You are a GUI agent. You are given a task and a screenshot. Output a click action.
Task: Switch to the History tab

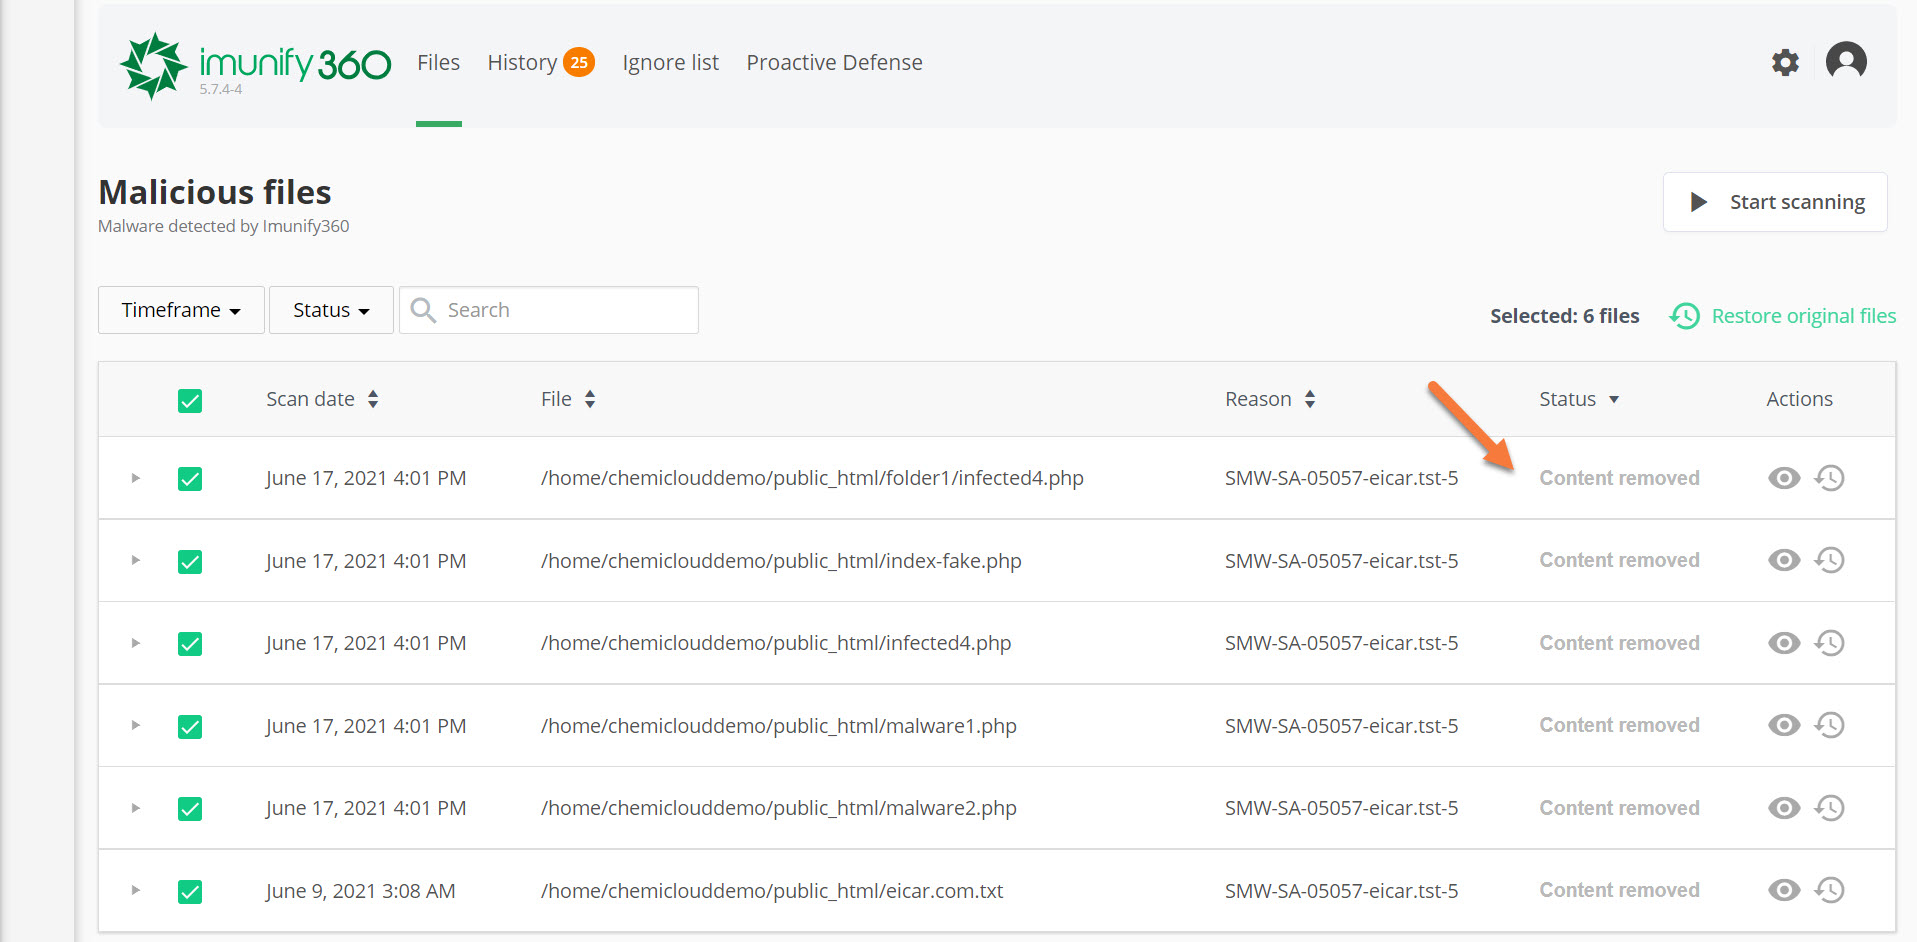coord(521,62)
